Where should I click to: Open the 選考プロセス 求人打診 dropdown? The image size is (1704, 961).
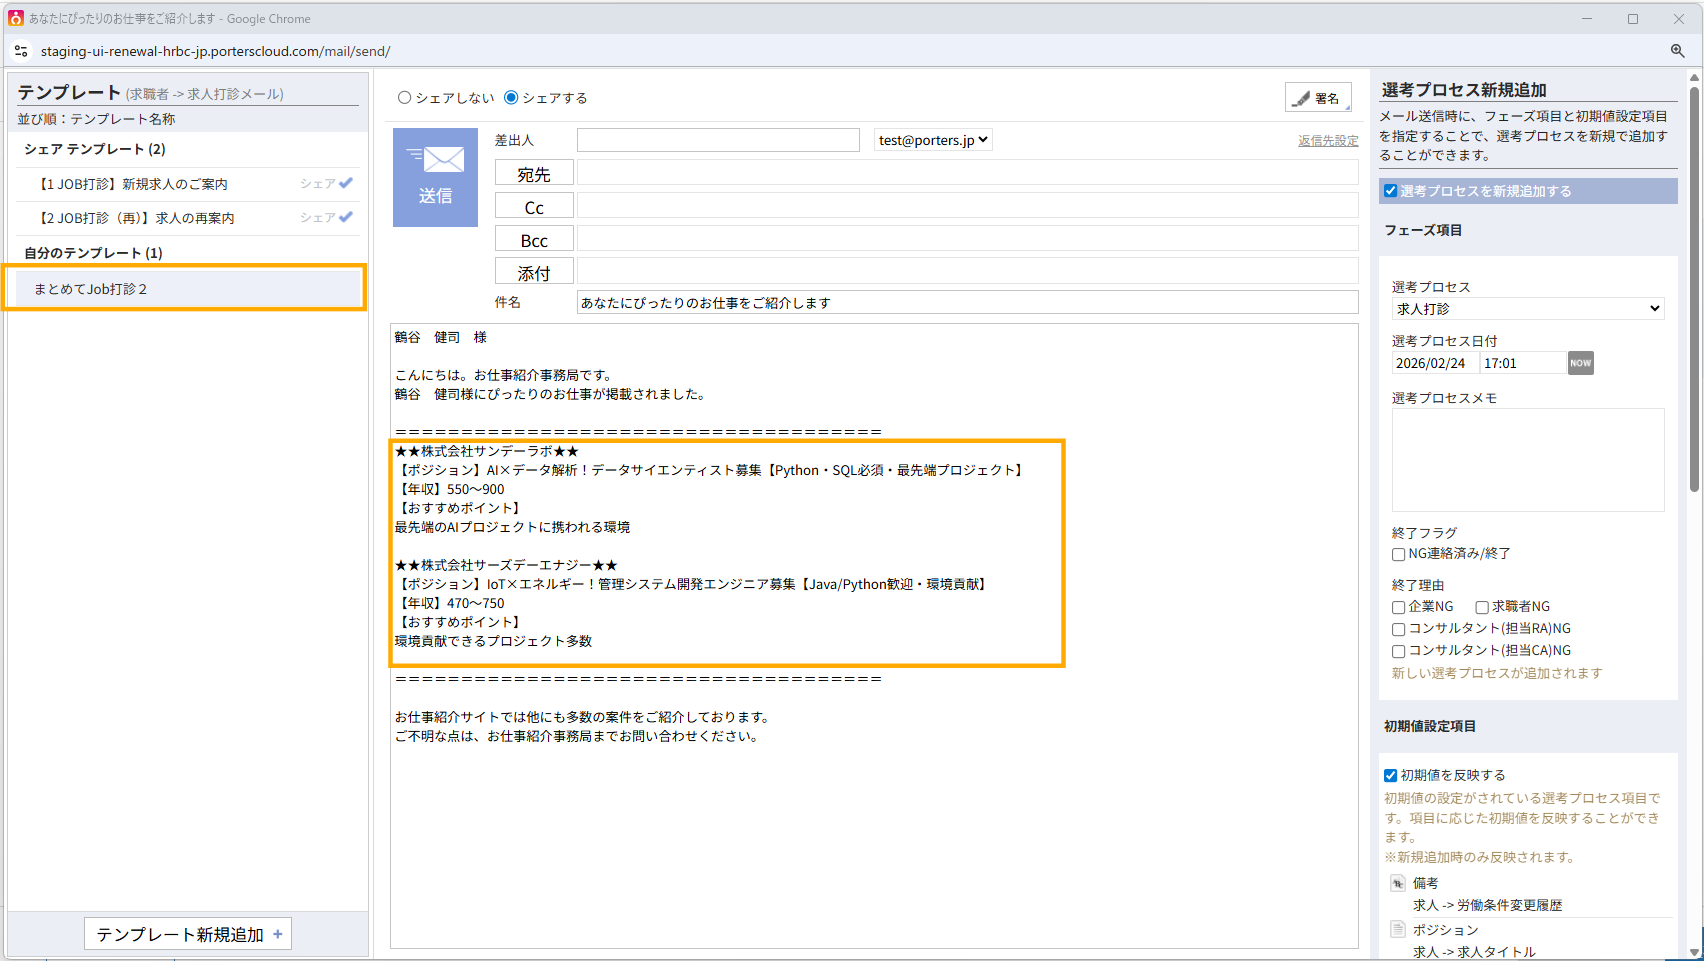point(1527,309)
